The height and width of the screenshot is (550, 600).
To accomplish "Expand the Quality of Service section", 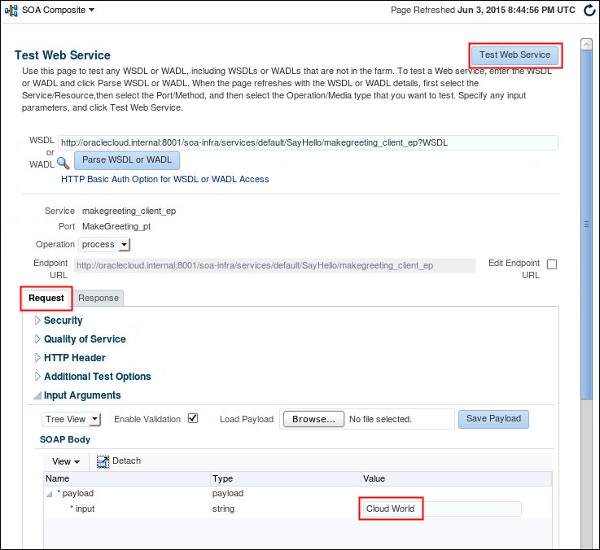I will [x=38, y=340].
